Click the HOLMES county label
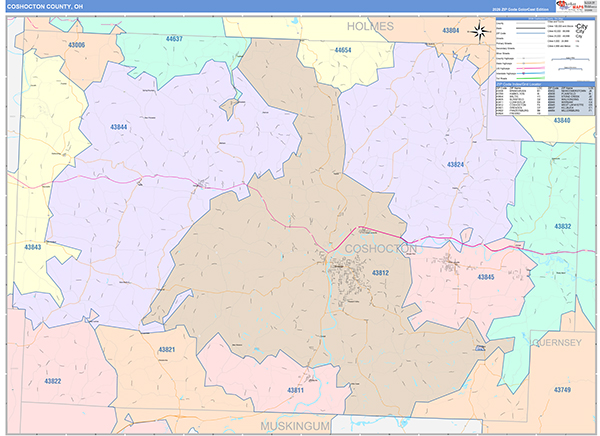 (x=370, y=26)
